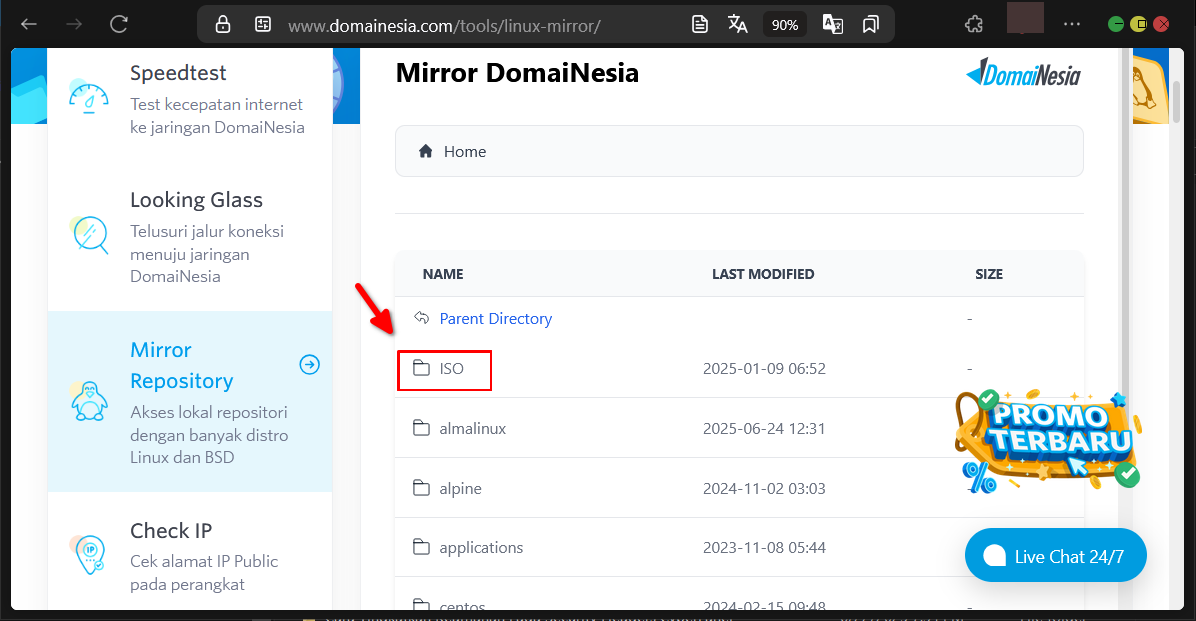Click the ISO folder icon
This screenshot has height=621, width=1196.
421,368
